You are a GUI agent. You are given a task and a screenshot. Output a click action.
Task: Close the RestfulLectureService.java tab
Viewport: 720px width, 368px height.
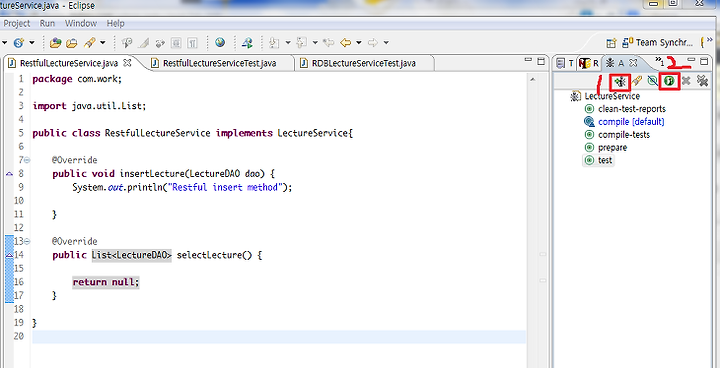click(x=128, y=63)
